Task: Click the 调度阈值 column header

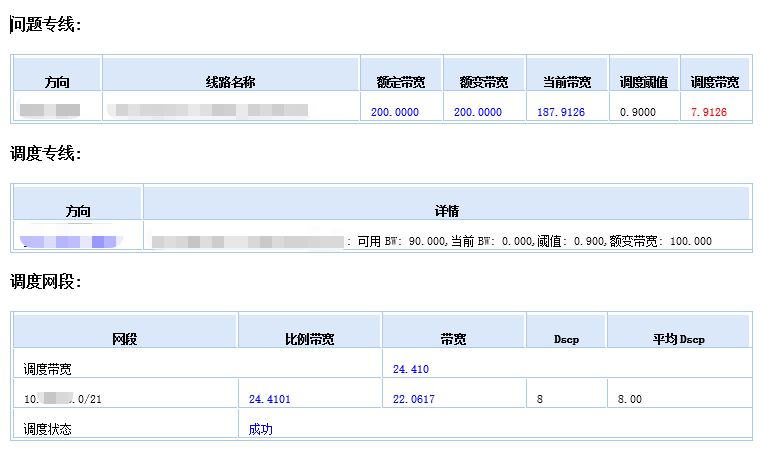Action: [x=644, y=82]
